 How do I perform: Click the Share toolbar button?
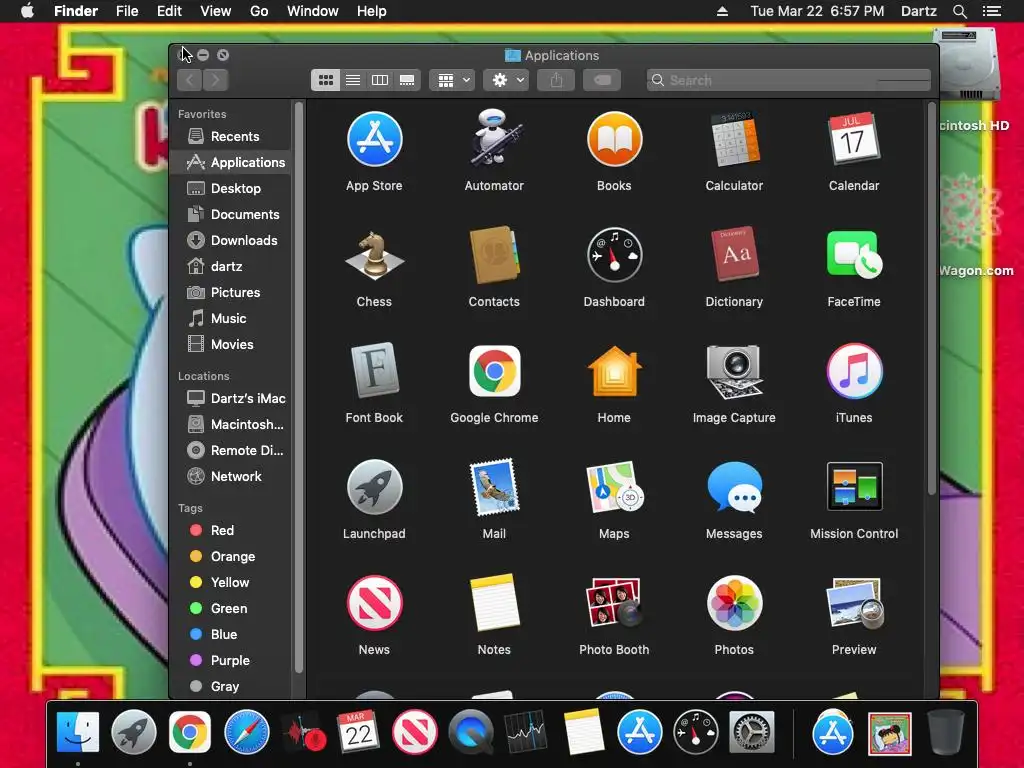point(556,80)
